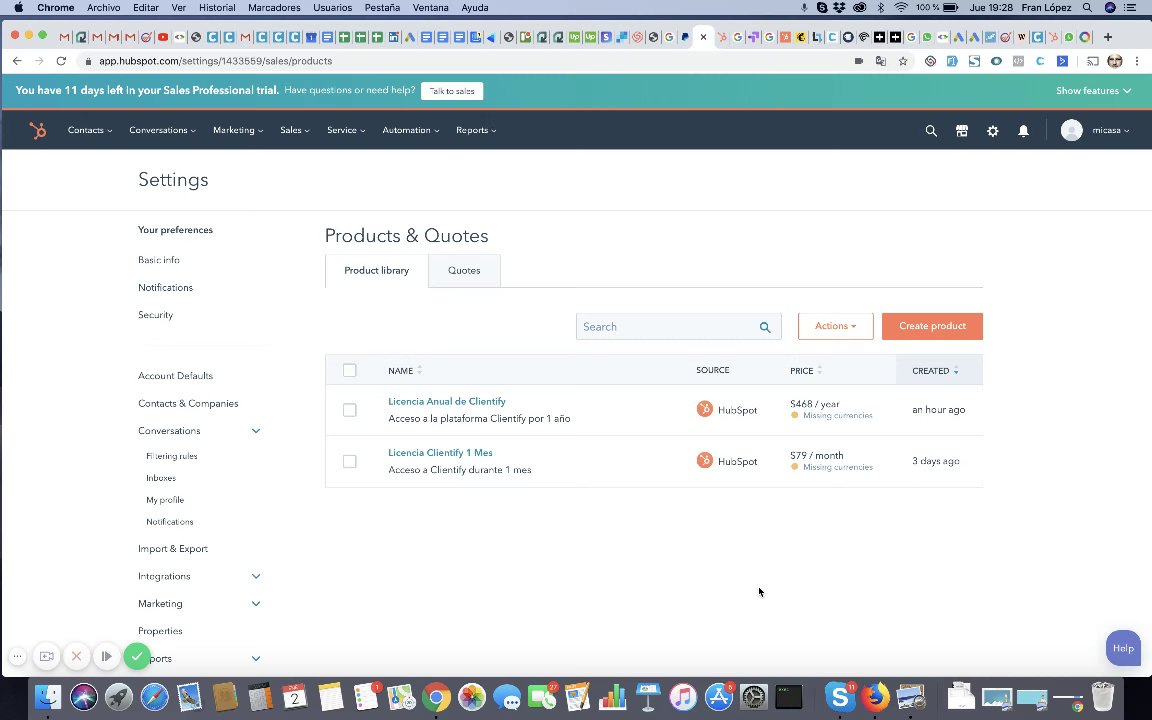
Task: Open a new Chrome tab with plus button
Action: pos(1108,37)
